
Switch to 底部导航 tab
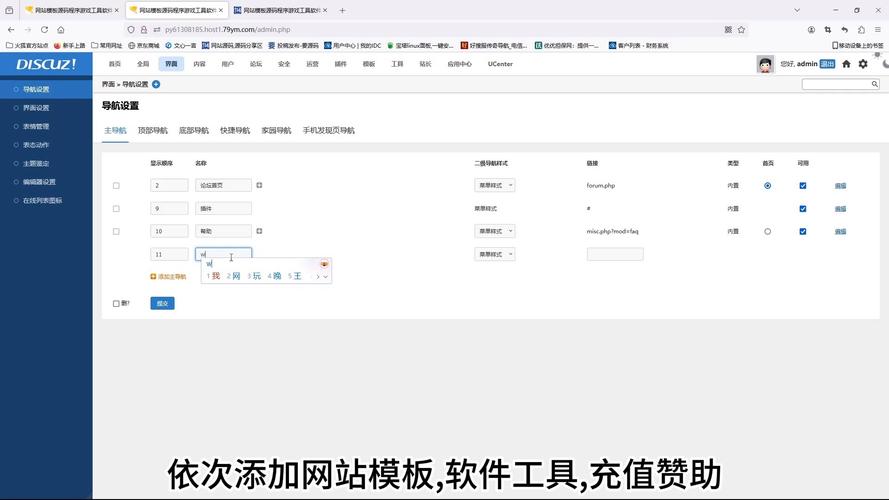(194, 130)
